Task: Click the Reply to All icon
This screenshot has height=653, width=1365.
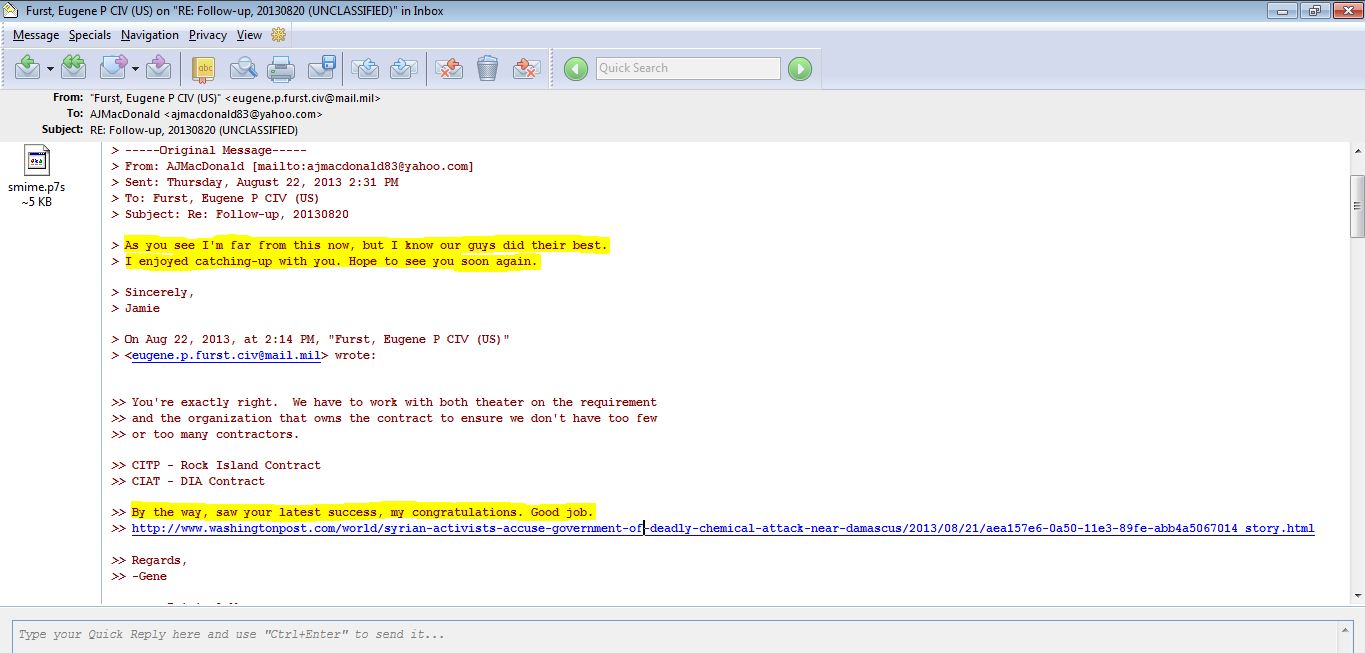Action: 73,68
